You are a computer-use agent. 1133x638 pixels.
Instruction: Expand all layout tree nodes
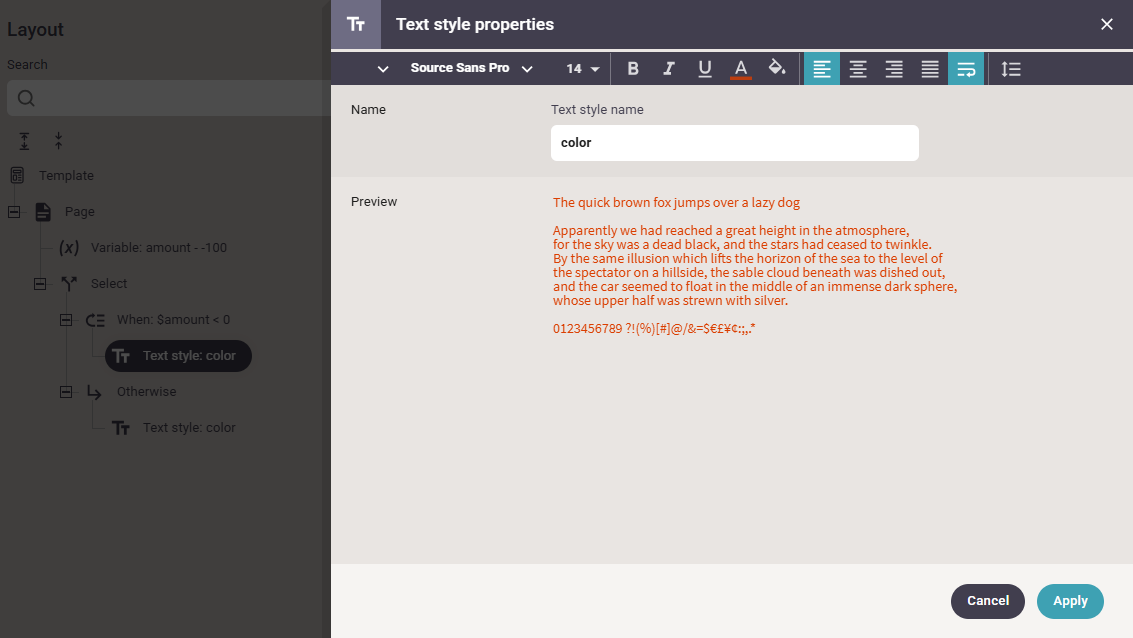click(25, 141)
